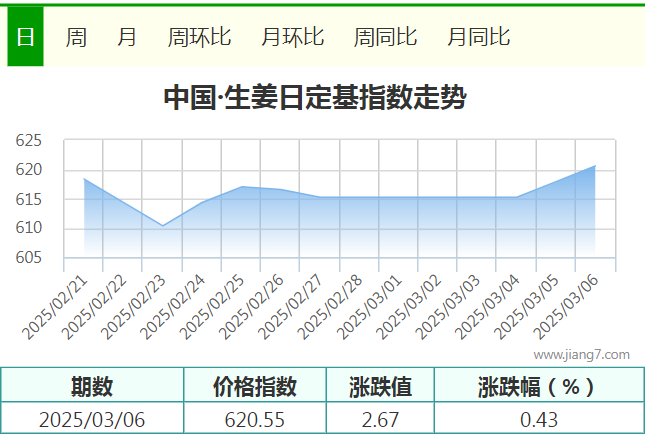Click the 涨跌值 column header
Image resolution: width=645 pixels, height=440 pixels.
tap(380, 387)
